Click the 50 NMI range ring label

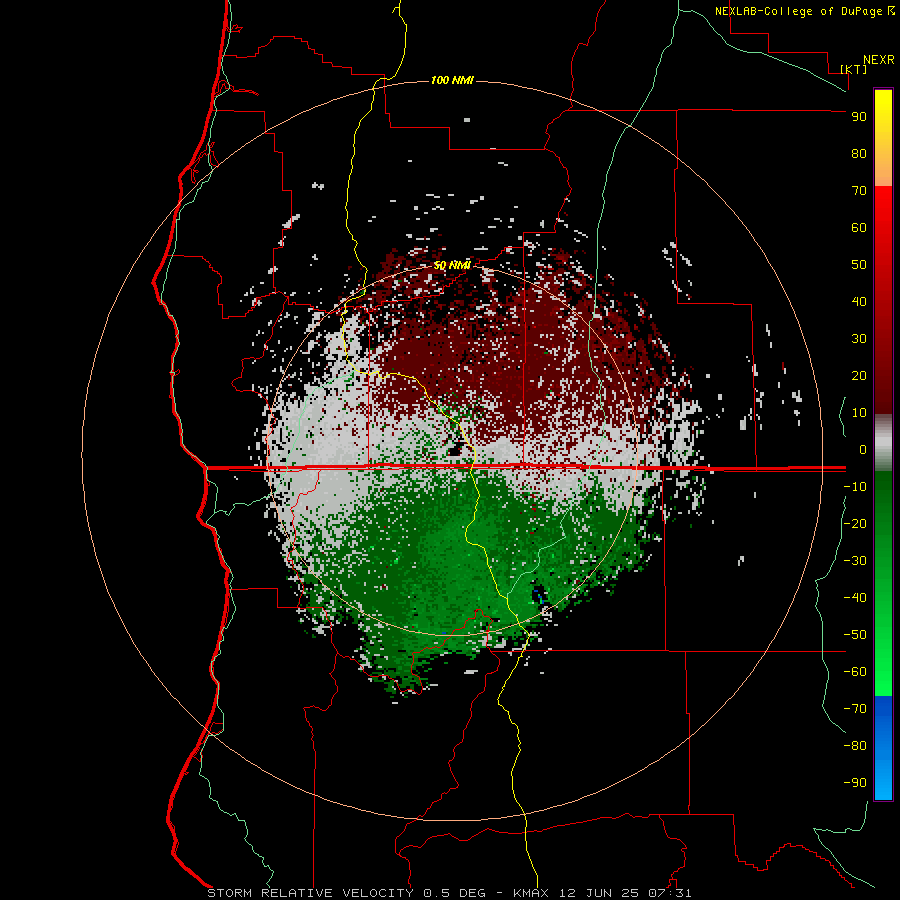coord(452,265)
